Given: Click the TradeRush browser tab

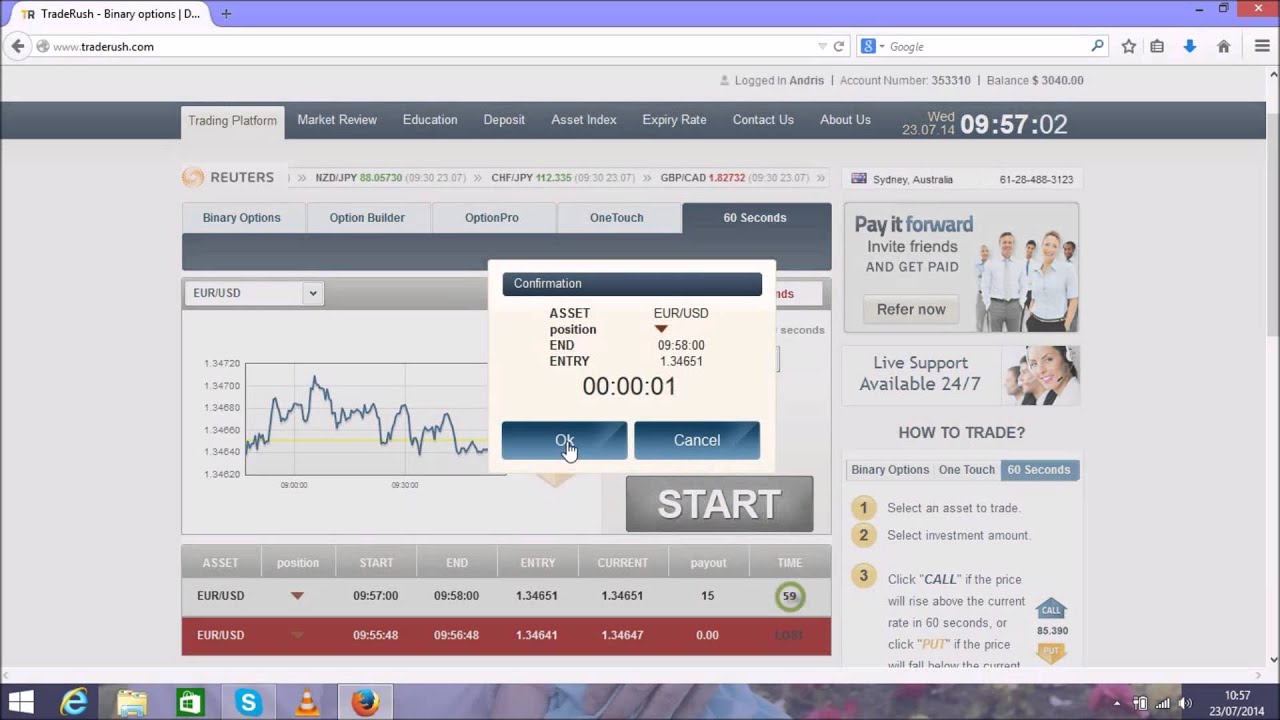Looking at the screenshot, I should 110,14.
